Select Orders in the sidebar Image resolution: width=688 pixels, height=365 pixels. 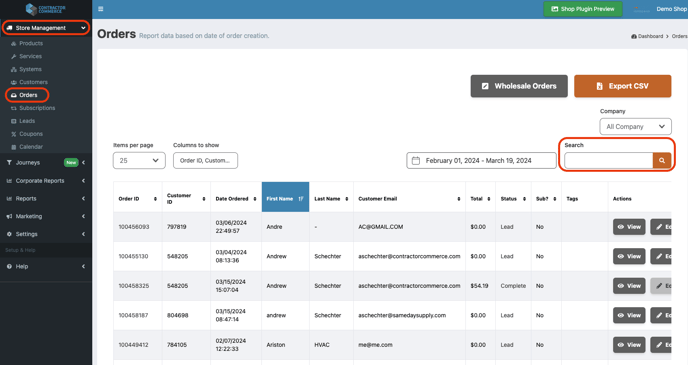[x=27, y=95]
